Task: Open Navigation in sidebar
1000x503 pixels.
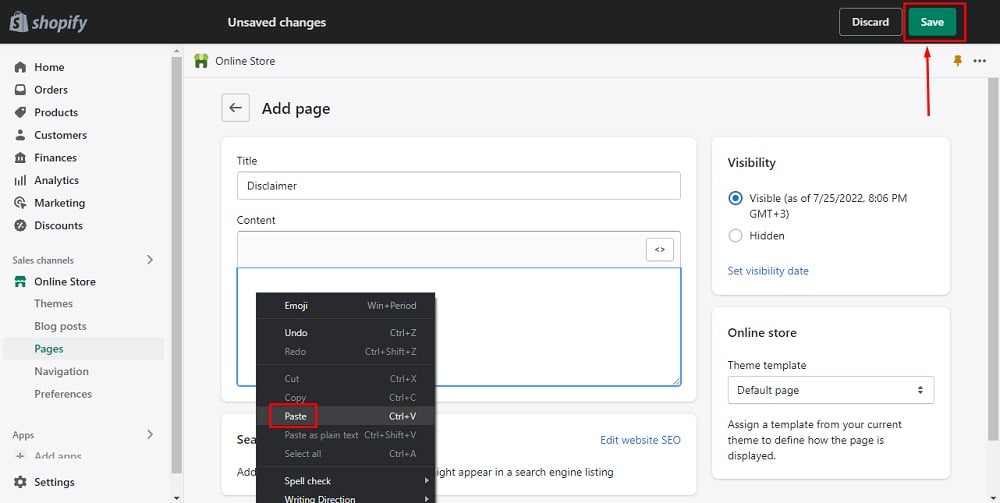Action: tap(62, 371)
